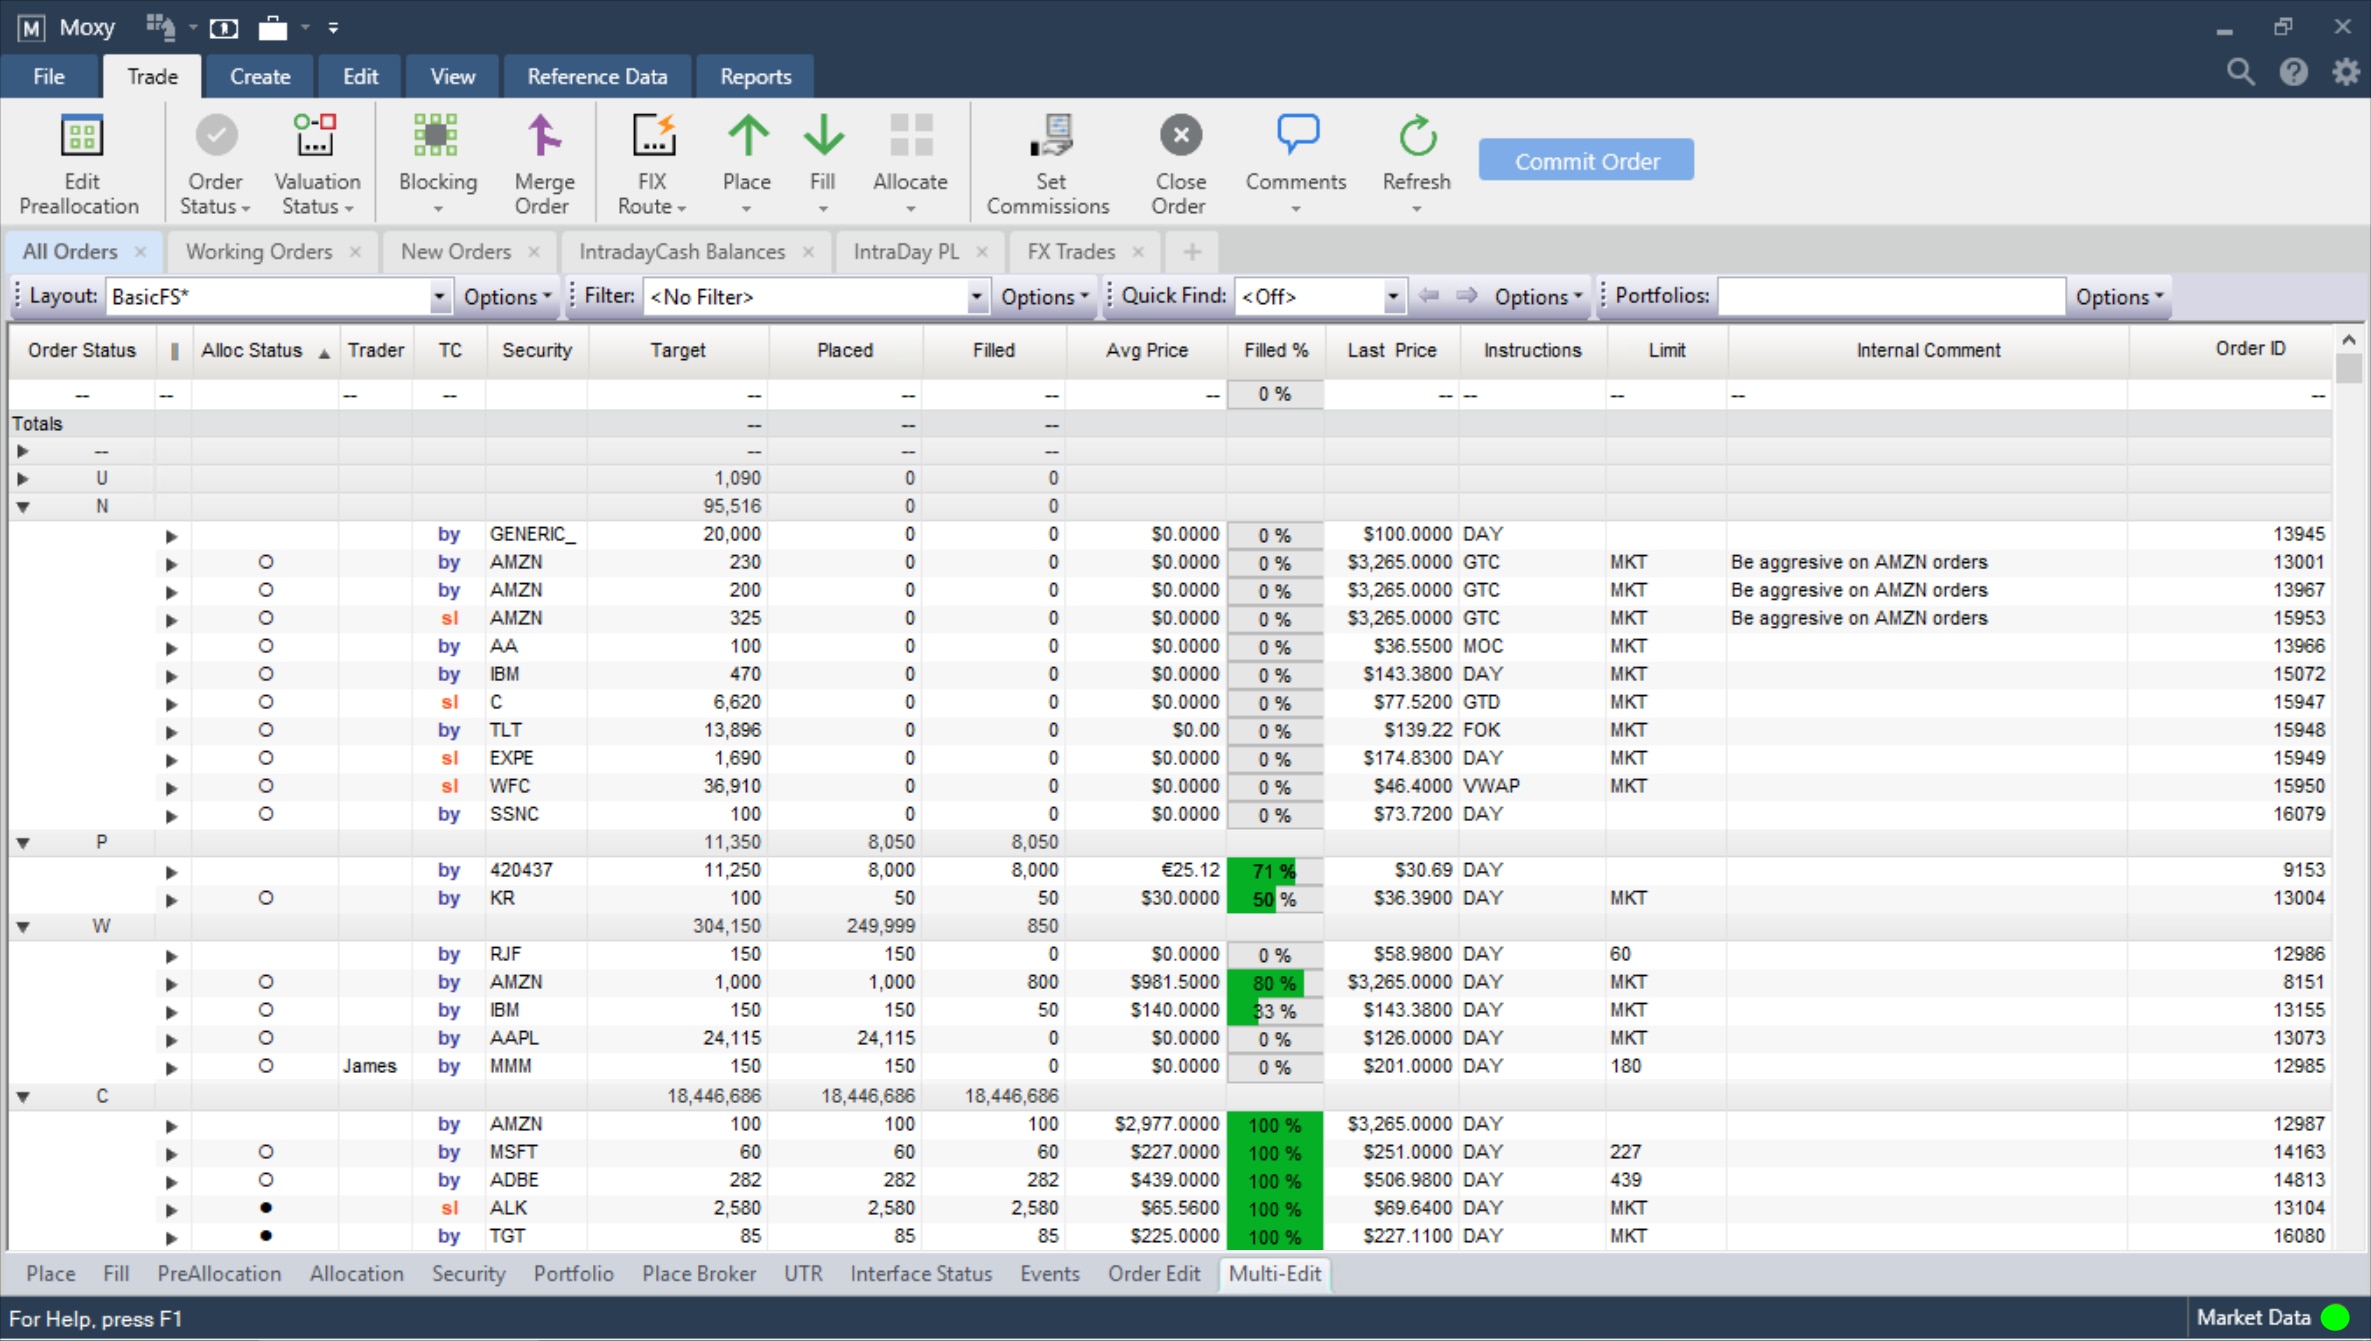Open the Edit Preallocation tool
Image resolution: width=2371 pixels, height=1341 pixels.
point(80,164)
